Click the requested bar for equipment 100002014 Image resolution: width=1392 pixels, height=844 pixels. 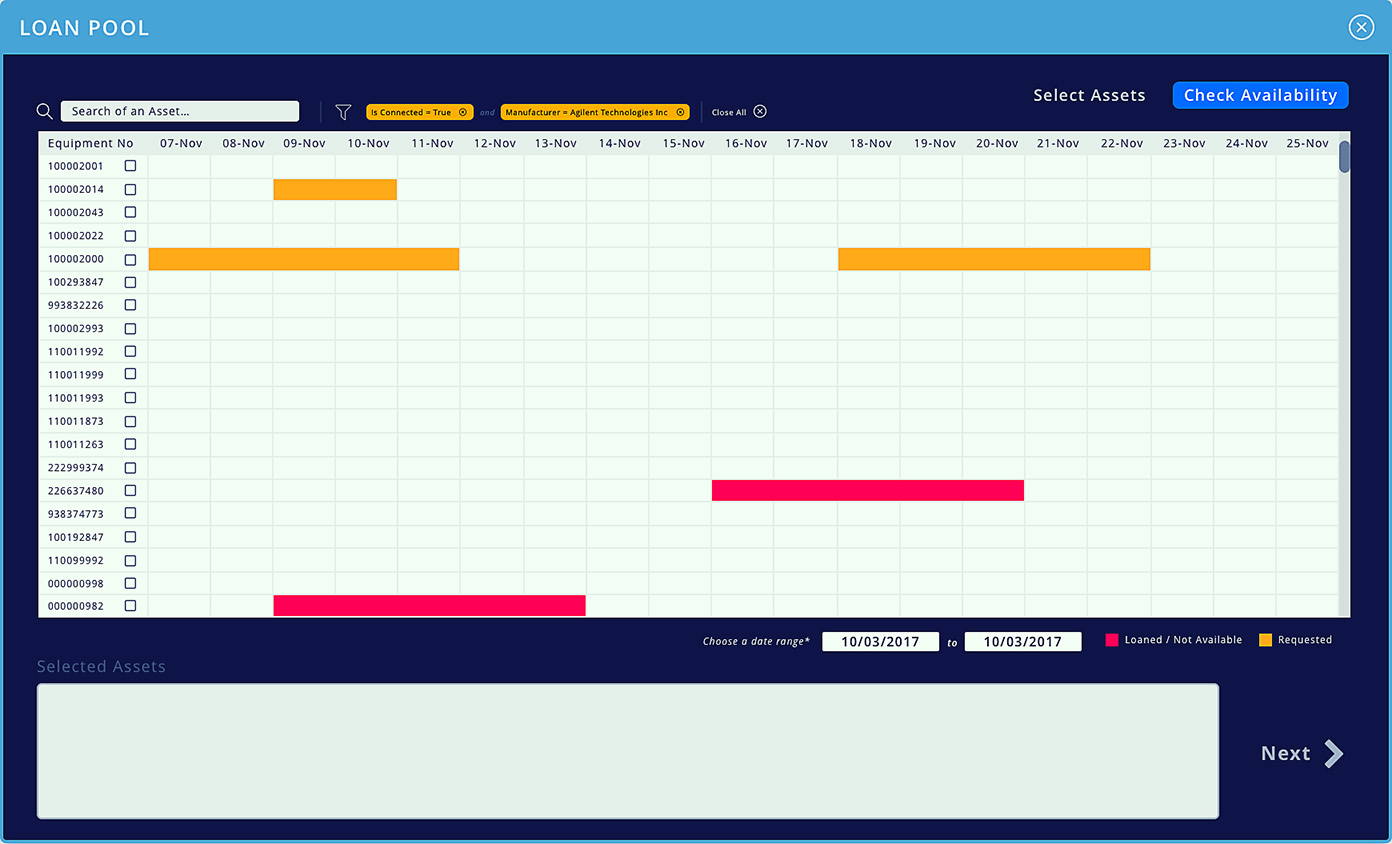335,189
